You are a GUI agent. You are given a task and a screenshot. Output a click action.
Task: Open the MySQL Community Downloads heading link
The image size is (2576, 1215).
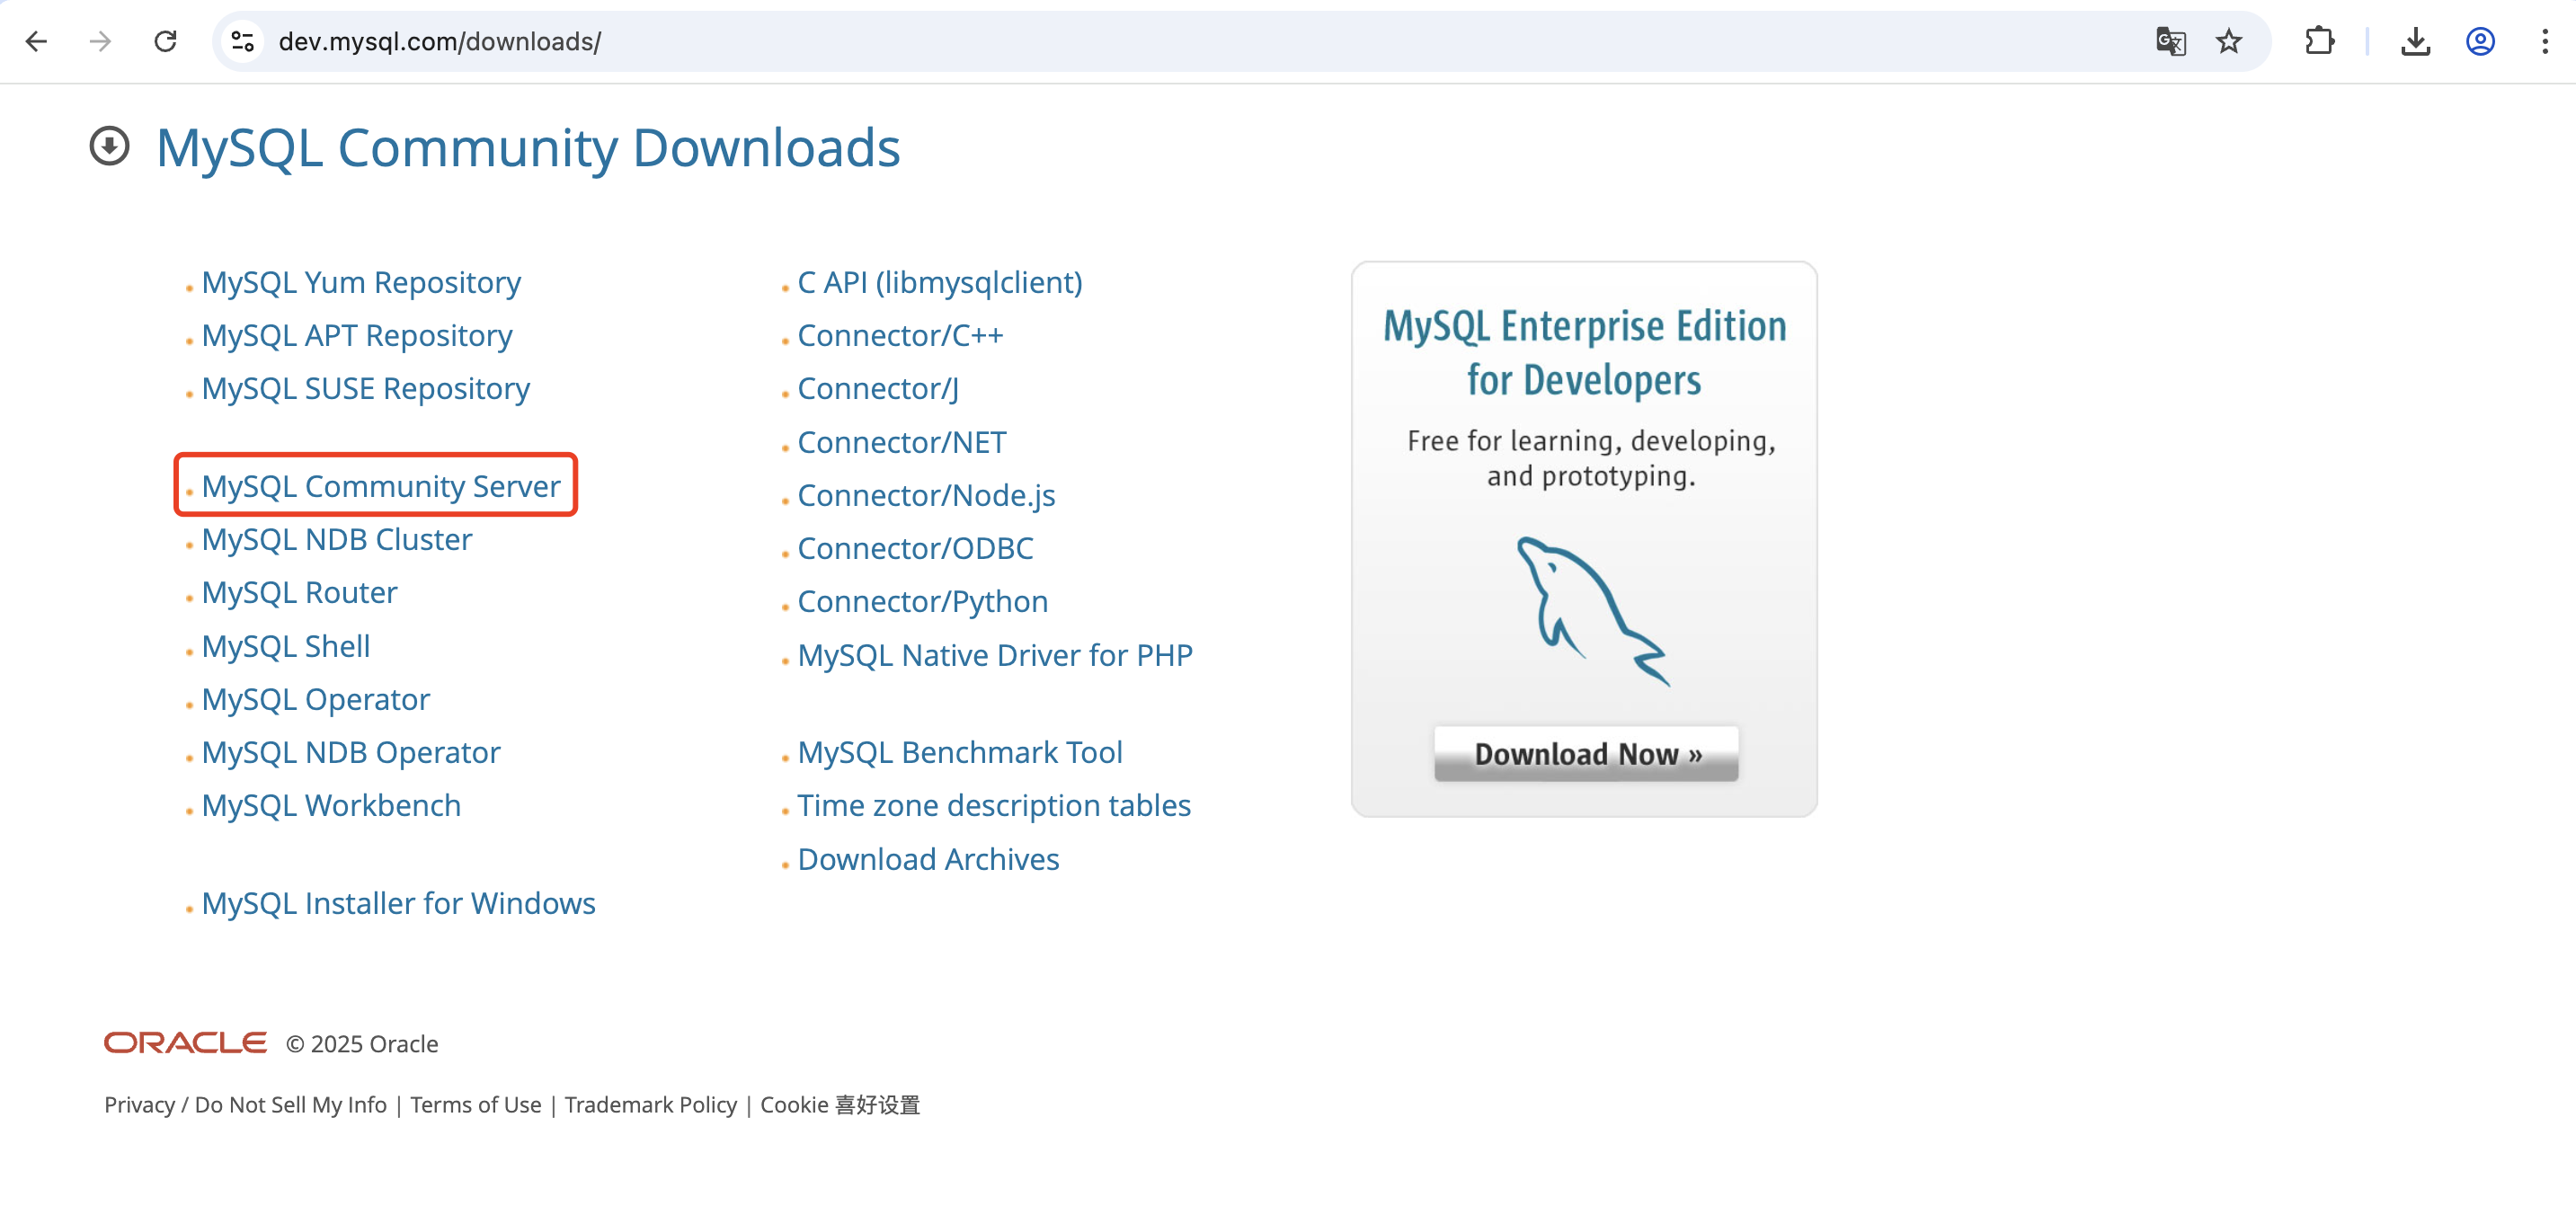(x=528, y=148)
